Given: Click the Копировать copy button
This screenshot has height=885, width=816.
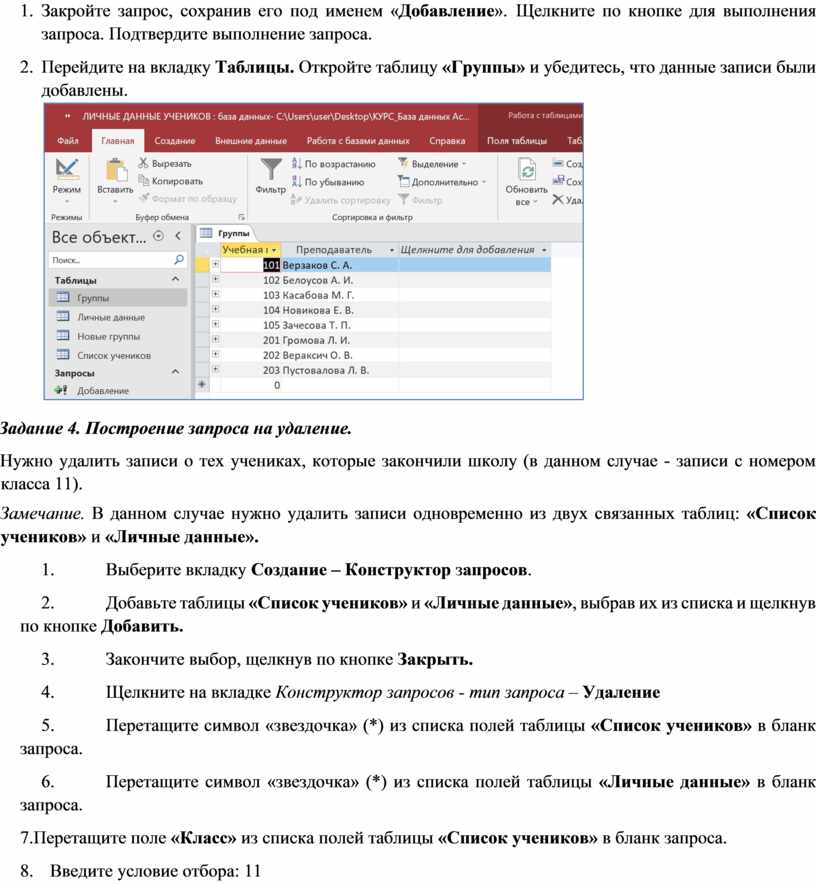Looking at the screenshot, I should pos(171,181).
